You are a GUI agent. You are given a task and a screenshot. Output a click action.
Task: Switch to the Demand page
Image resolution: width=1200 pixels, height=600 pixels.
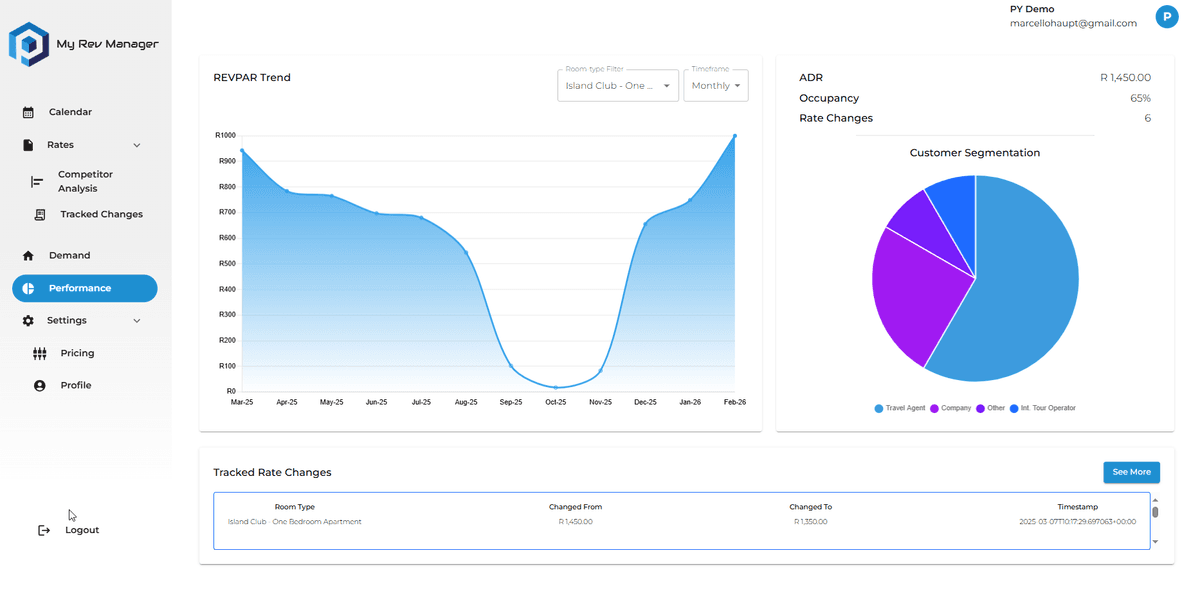click(x=69, y=255)
